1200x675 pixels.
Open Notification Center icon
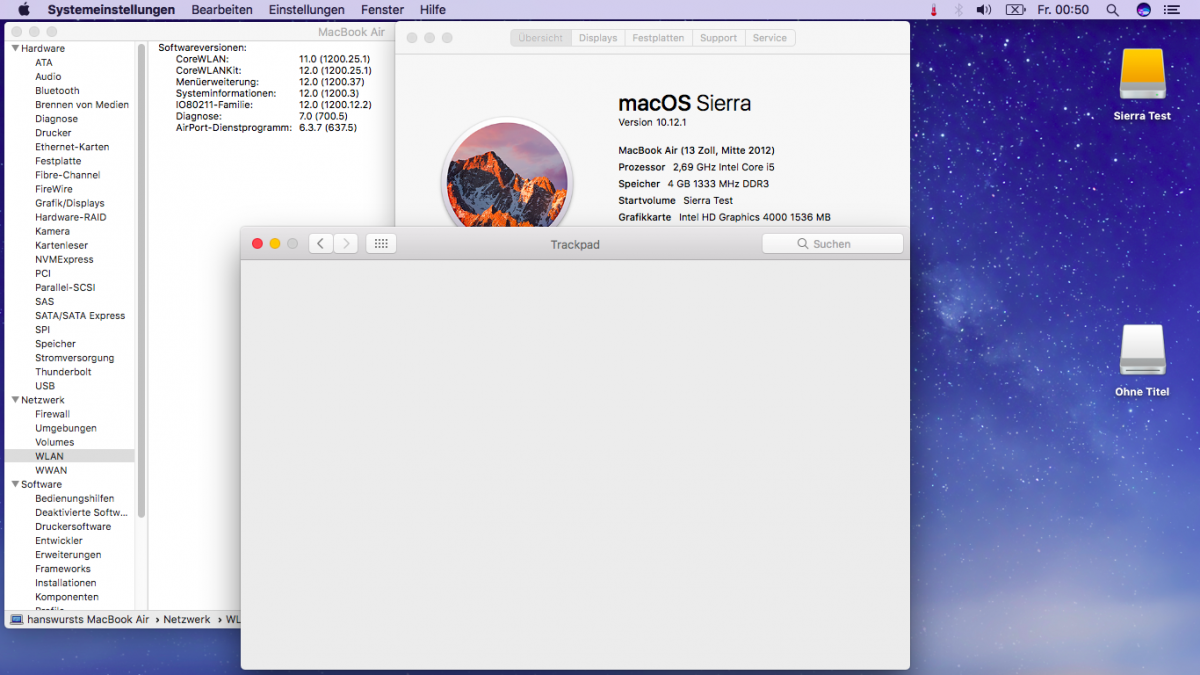1174,10
